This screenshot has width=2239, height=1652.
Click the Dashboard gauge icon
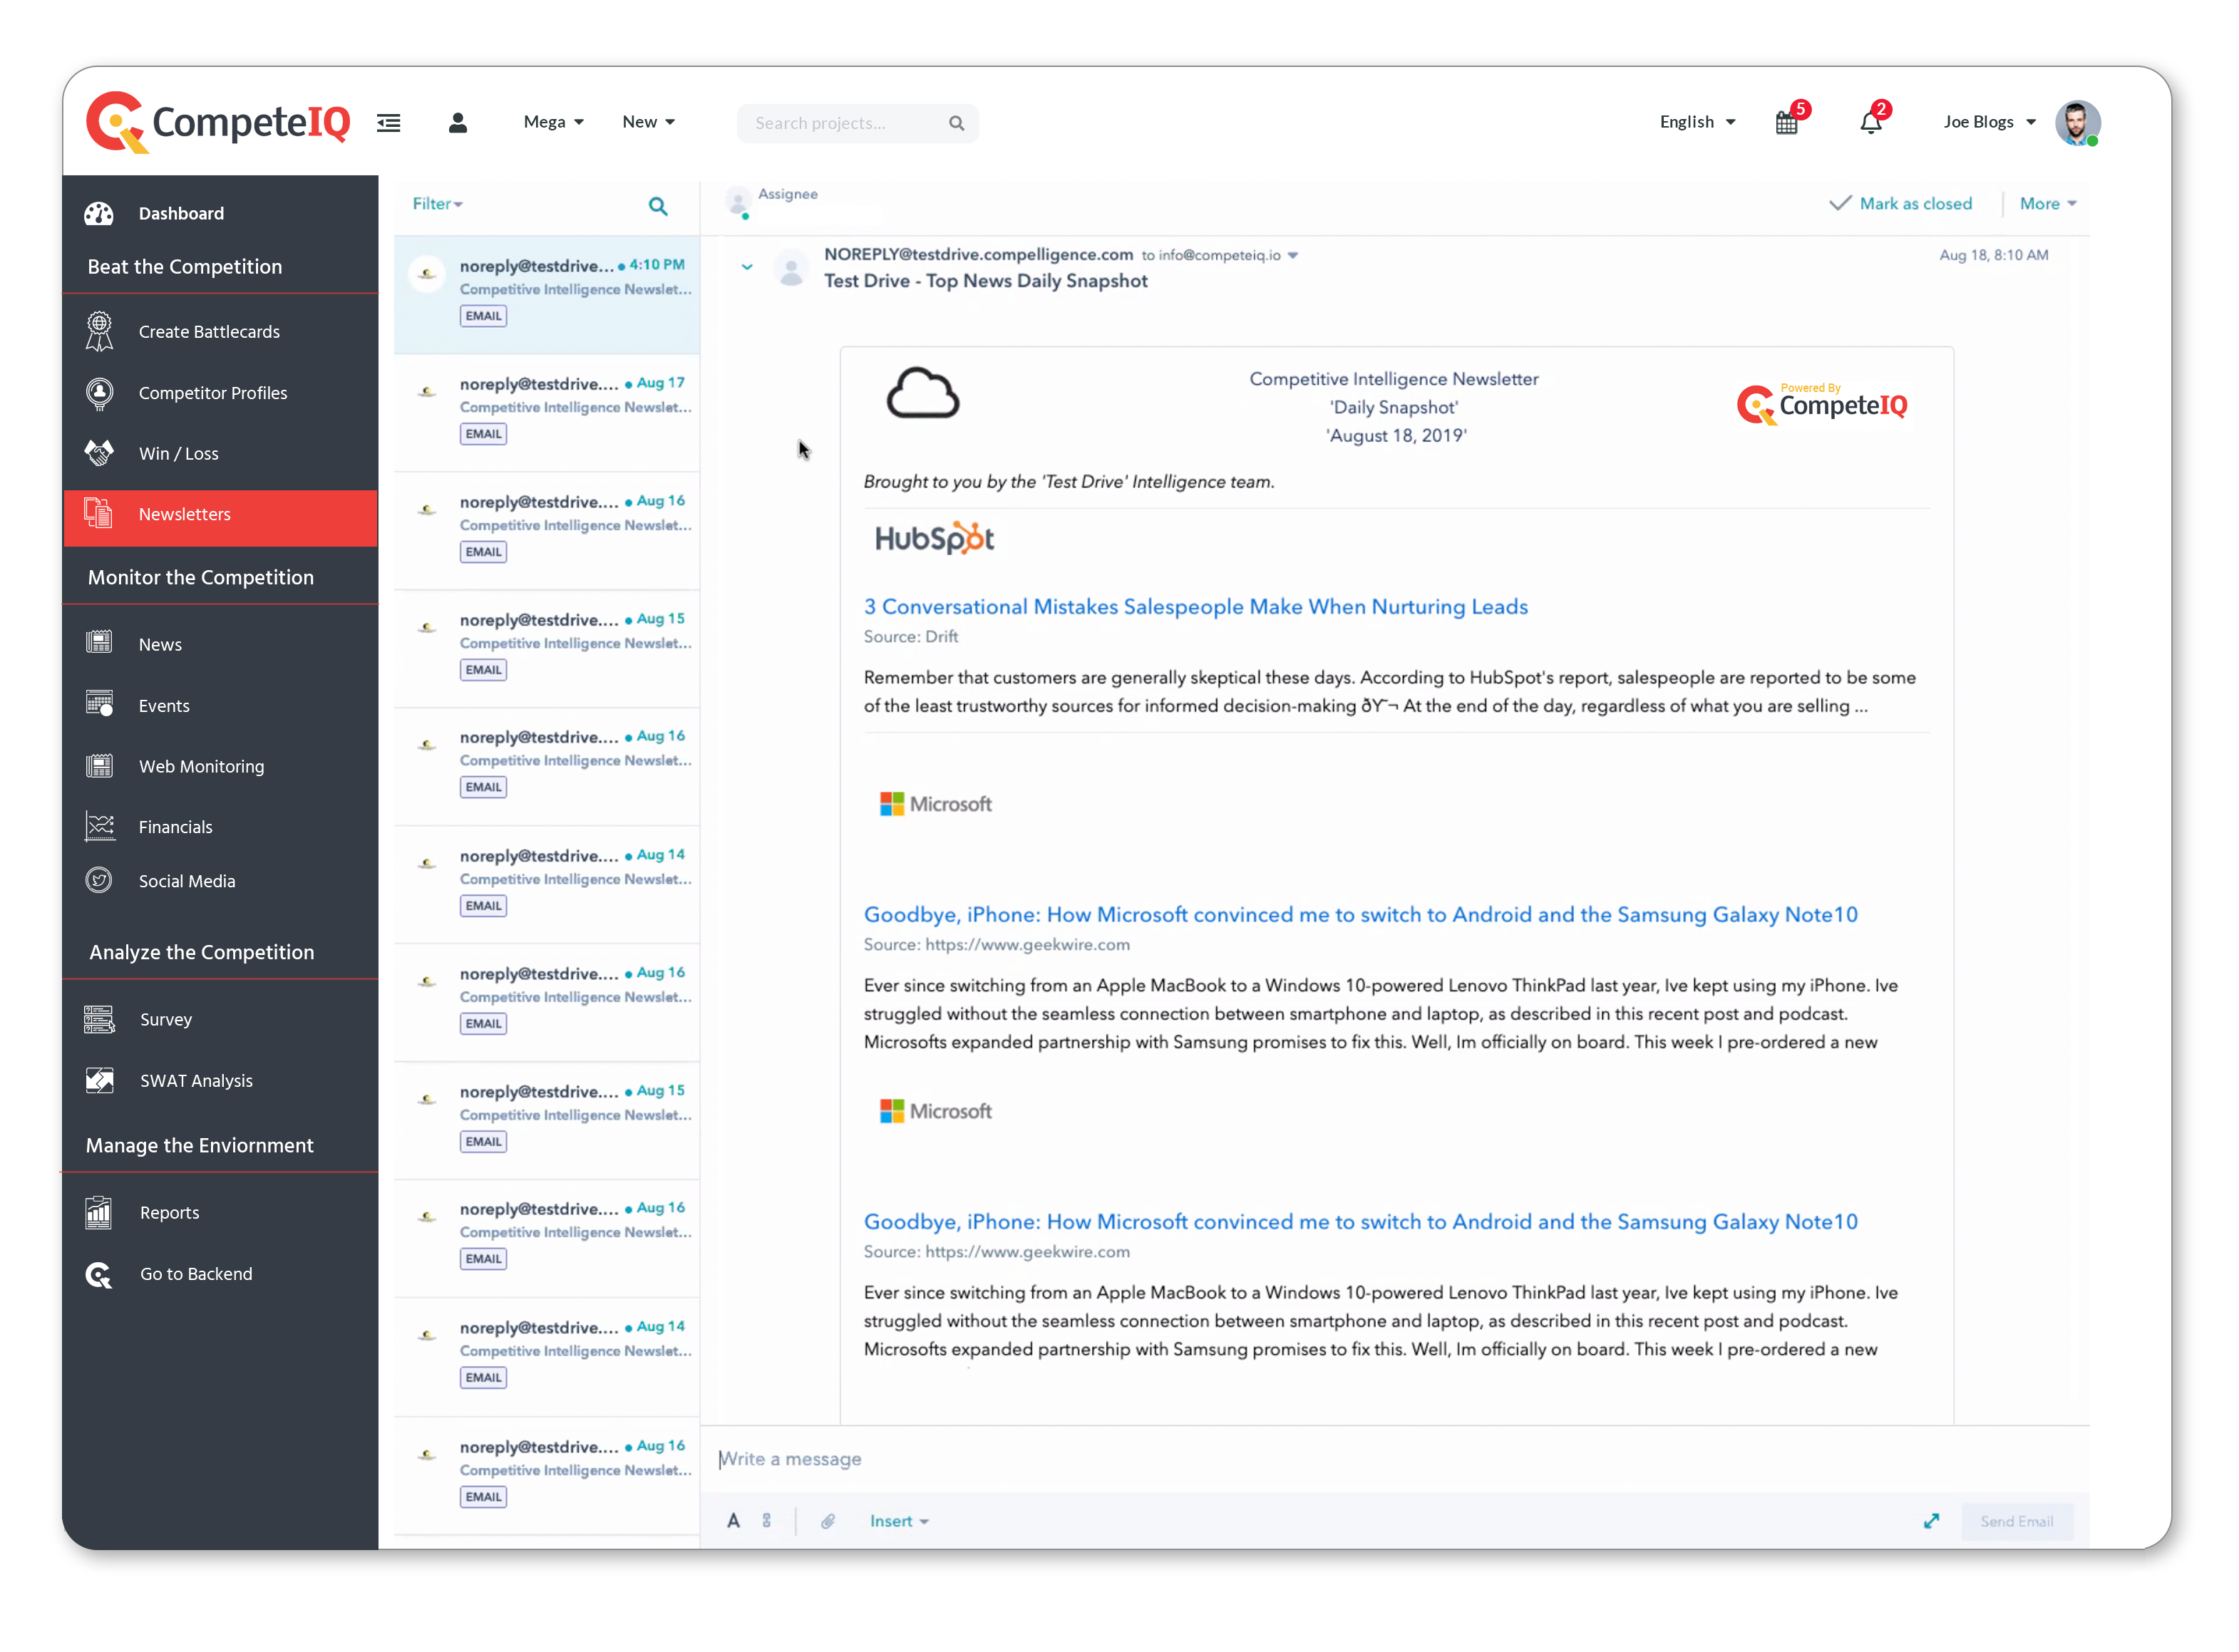pyautogui.click(x=98, y=213)
